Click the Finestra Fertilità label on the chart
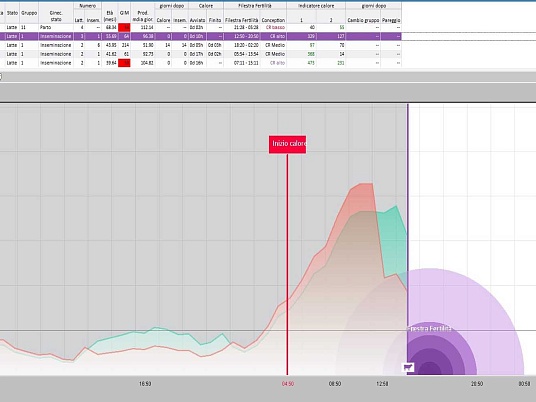 tap(429, 329)
